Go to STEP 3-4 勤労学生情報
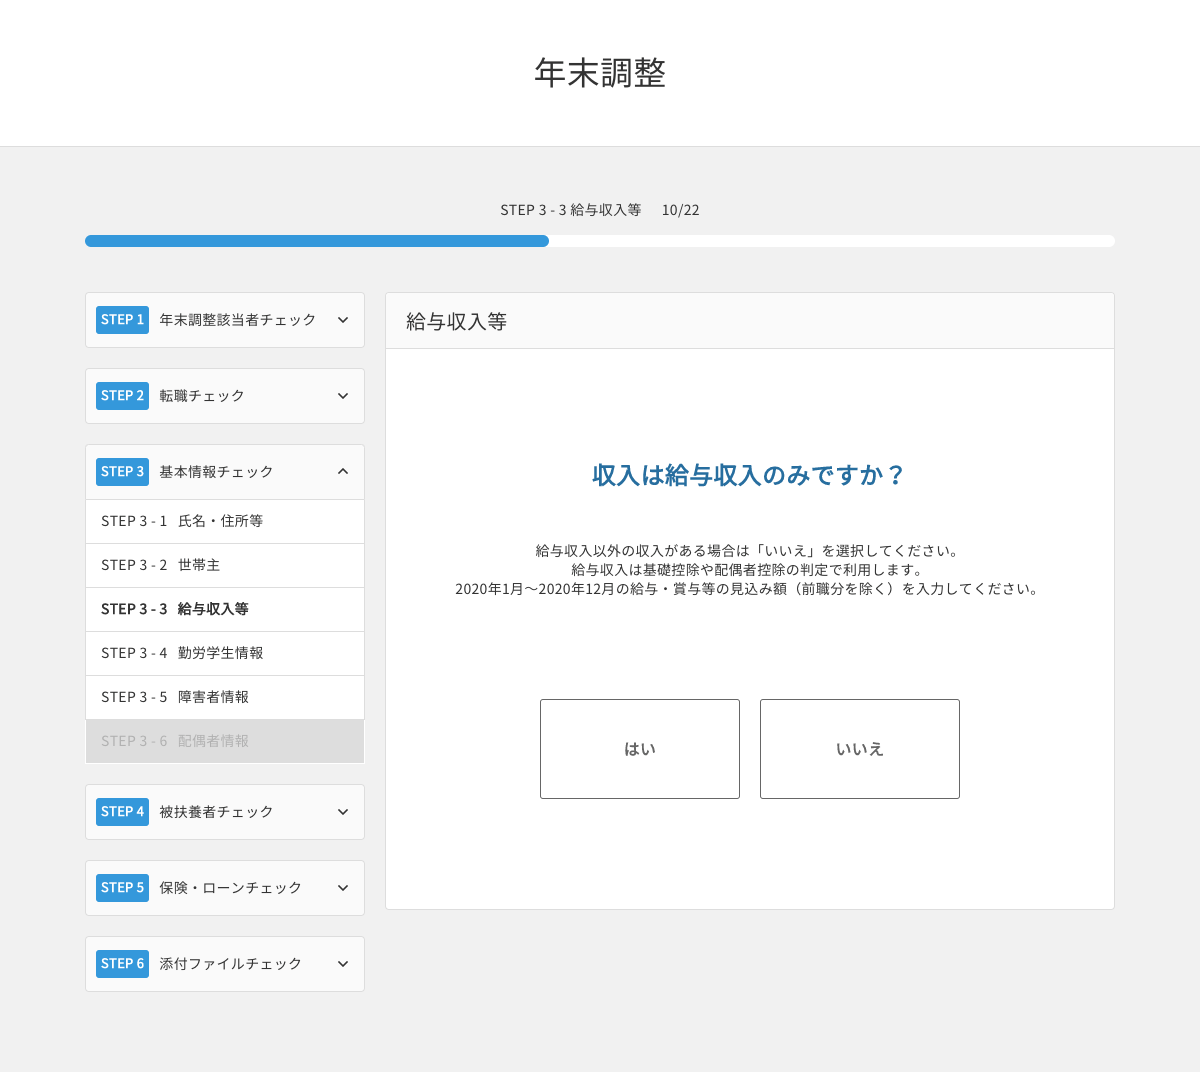Screen dimensions: 1200x1072 point(225,654)
